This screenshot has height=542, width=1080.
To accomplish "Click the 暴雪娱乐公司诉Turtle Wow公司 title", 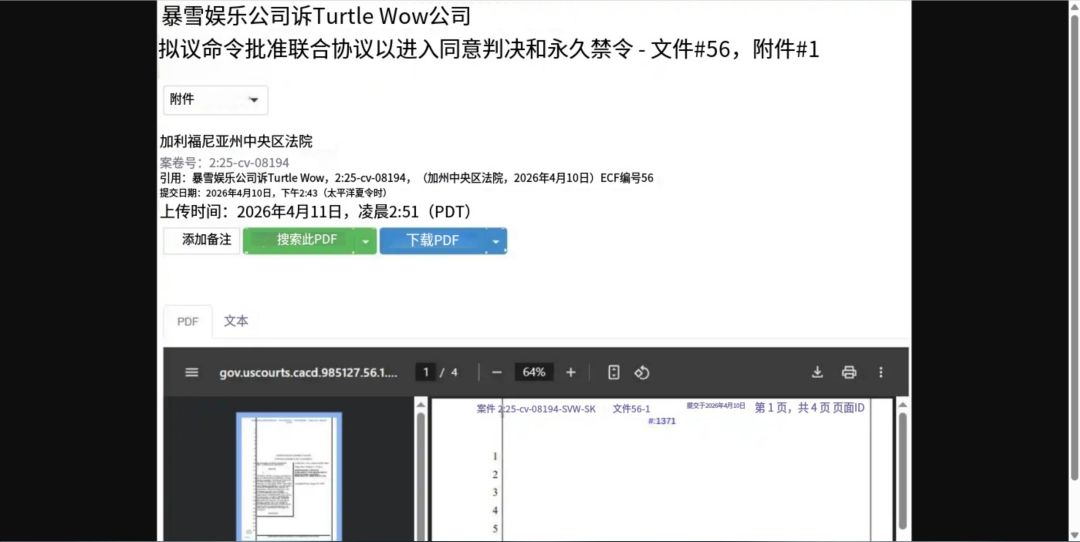I will [x=316, y=15].
